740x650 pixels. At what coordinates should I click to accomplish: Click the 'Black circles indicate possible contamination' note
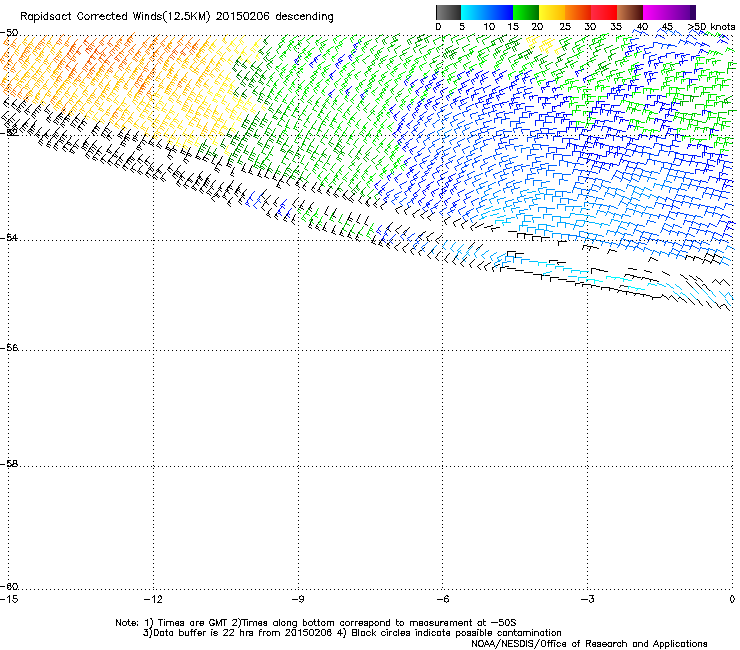point(456,633)
